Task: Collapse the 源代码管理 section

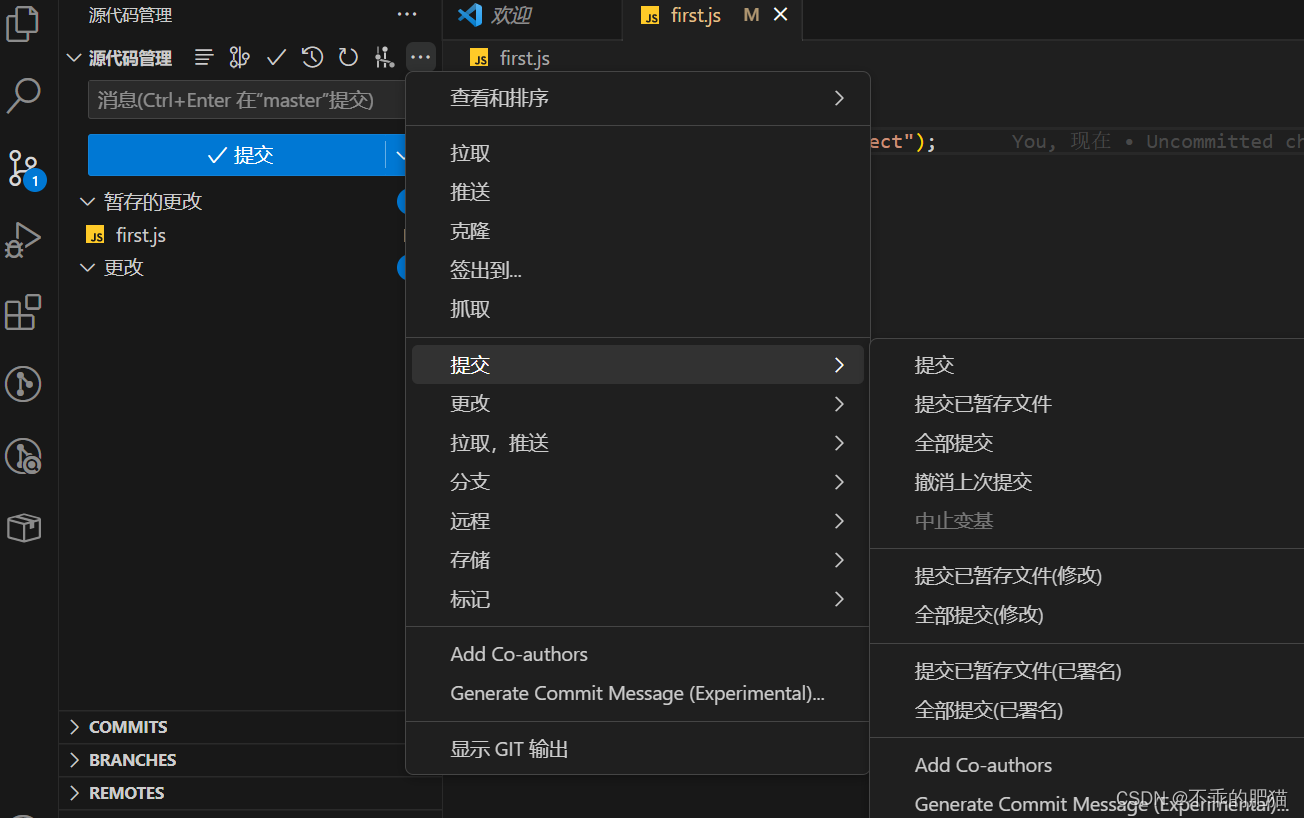Action: pos(73,58)
